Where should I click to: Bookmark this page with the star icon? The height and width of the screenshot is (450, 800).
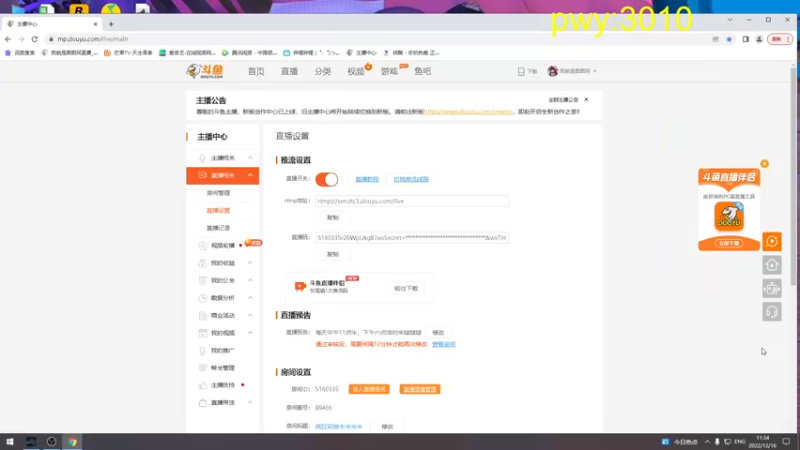729,39
